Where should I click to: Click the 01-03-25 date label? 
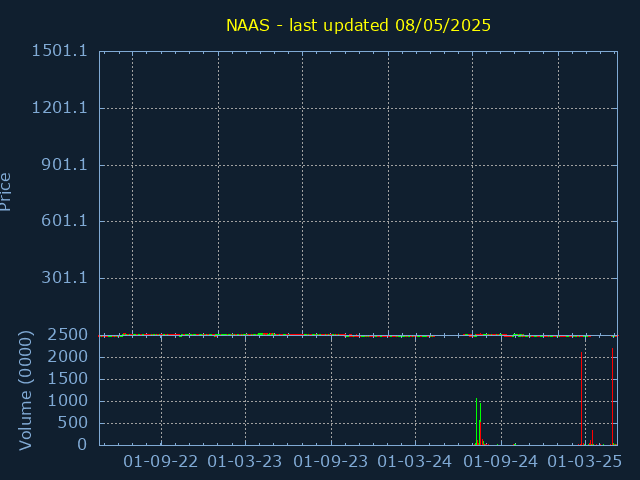tap(585, 462)
